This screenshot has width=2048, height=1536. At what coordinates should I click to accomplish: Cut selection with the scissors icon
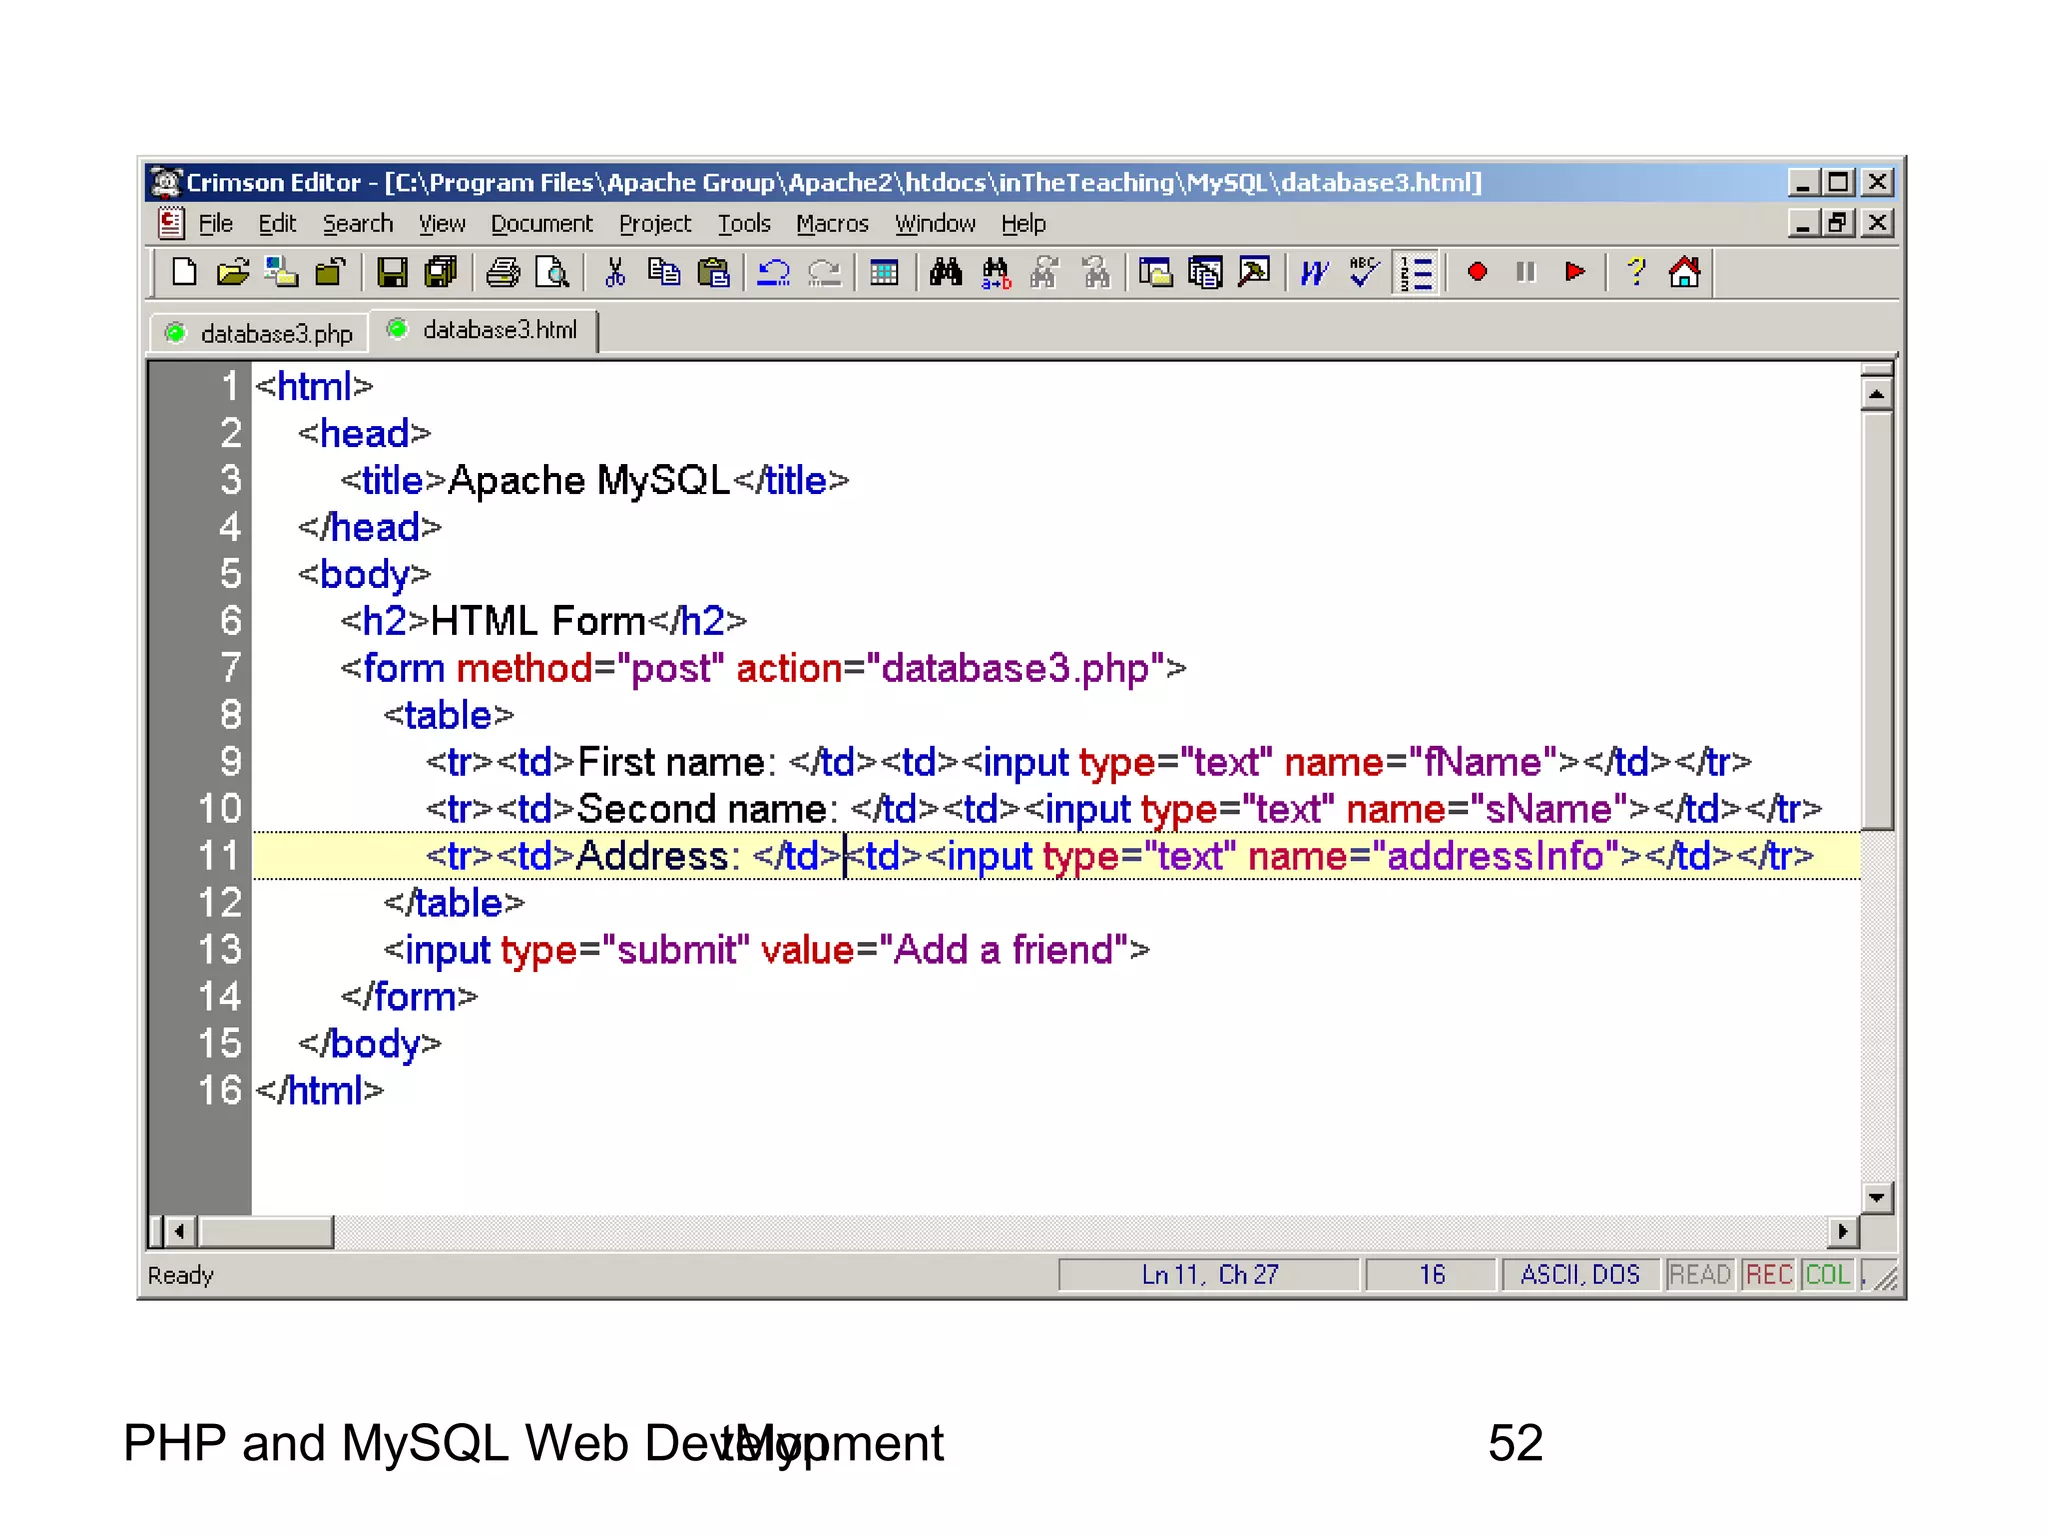[615, 272]
